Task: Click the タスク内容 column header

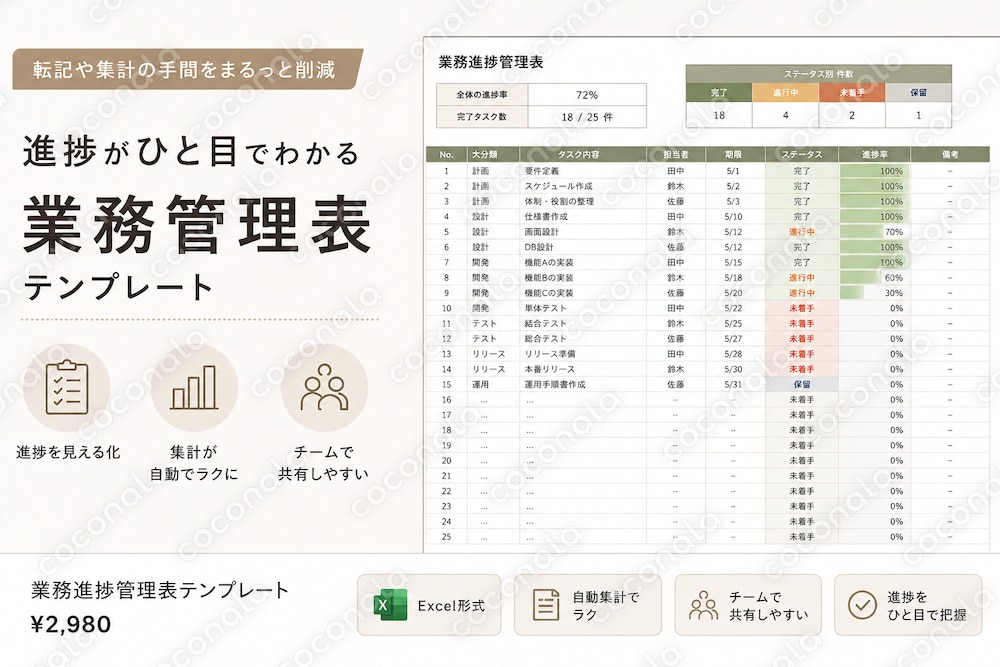Action: click(x=582, y=154)
